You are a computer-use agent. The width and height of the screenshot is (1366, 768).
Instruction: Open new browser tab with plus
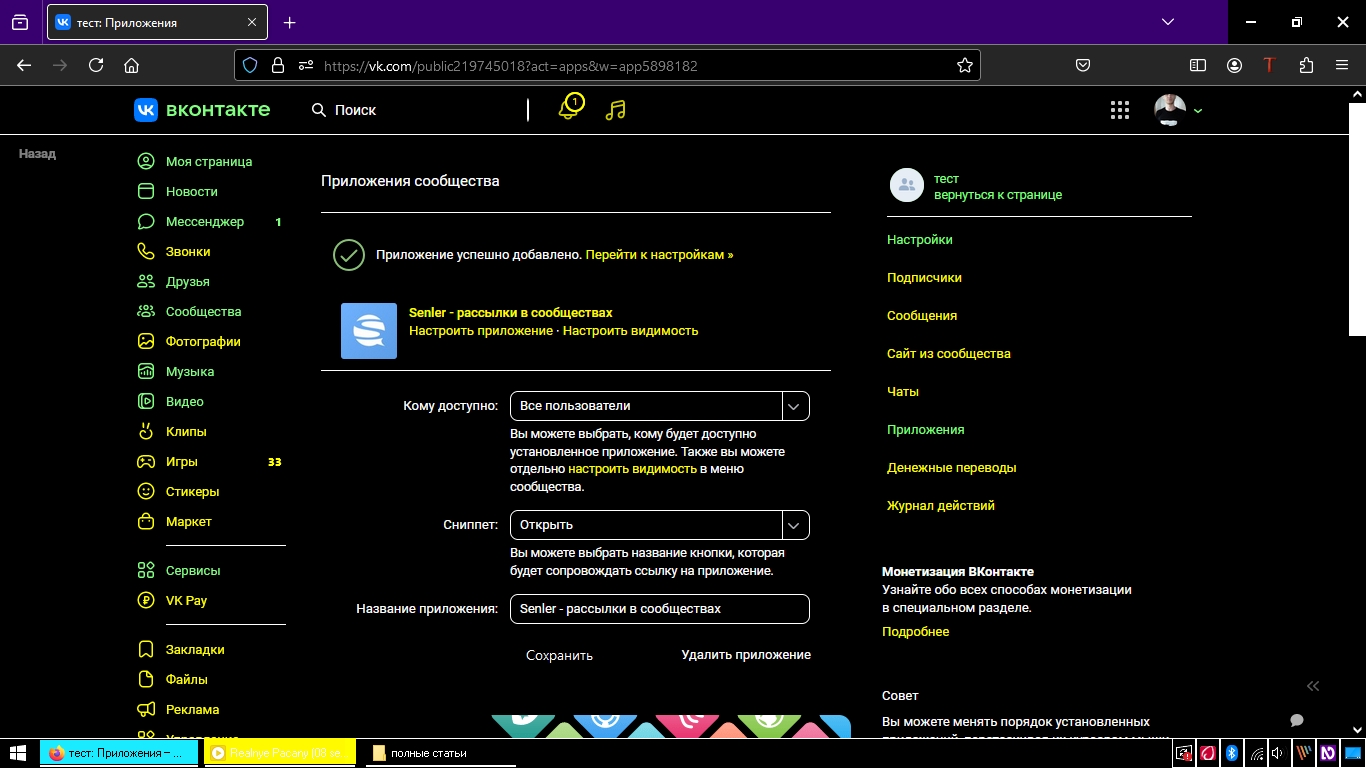pos(290,22)
